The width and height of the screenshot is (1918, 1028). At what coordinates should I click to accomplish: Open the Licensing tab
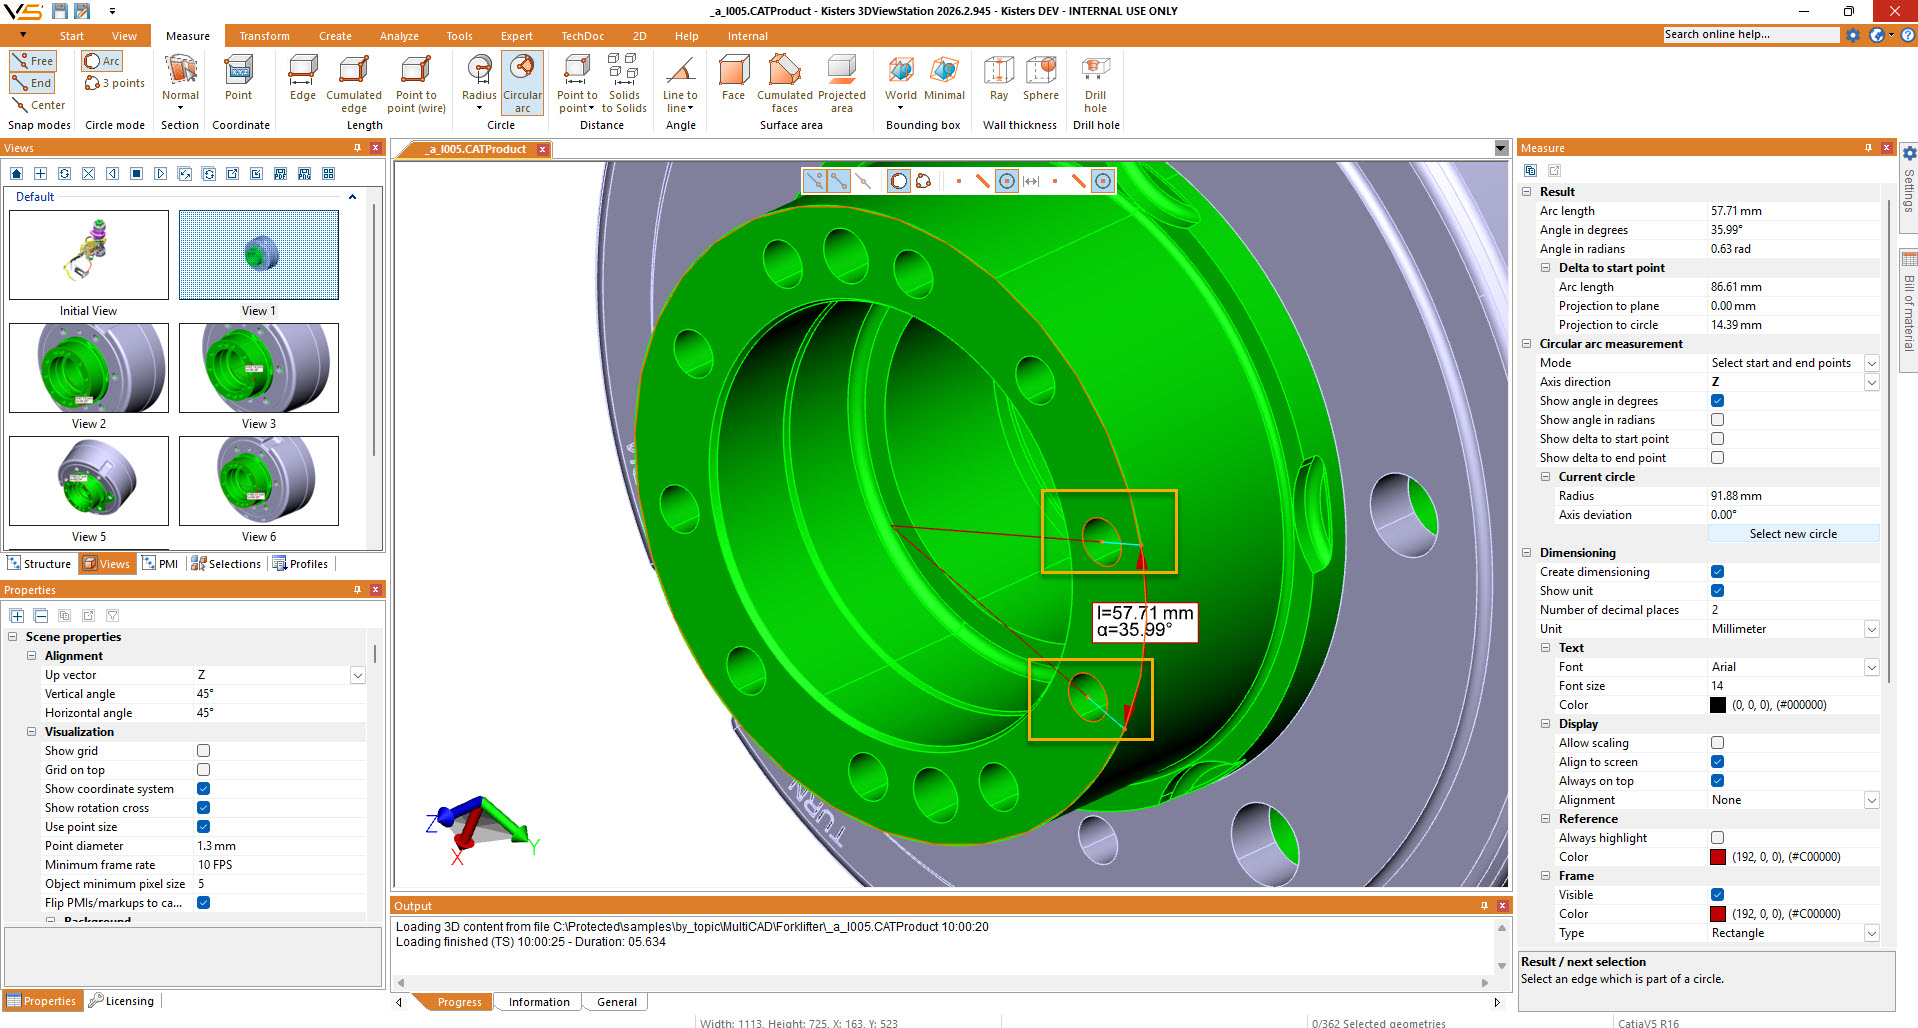tap(121, 1001)
